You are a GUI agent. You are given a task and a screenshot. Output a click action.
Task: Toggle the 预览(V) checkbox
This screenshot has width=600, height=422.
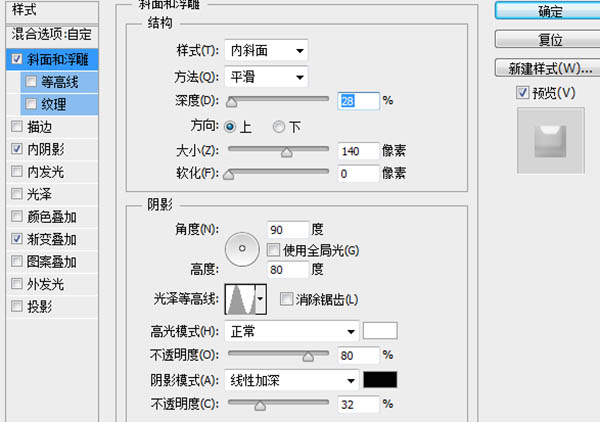pyautogui.click(x=522, y=93)
